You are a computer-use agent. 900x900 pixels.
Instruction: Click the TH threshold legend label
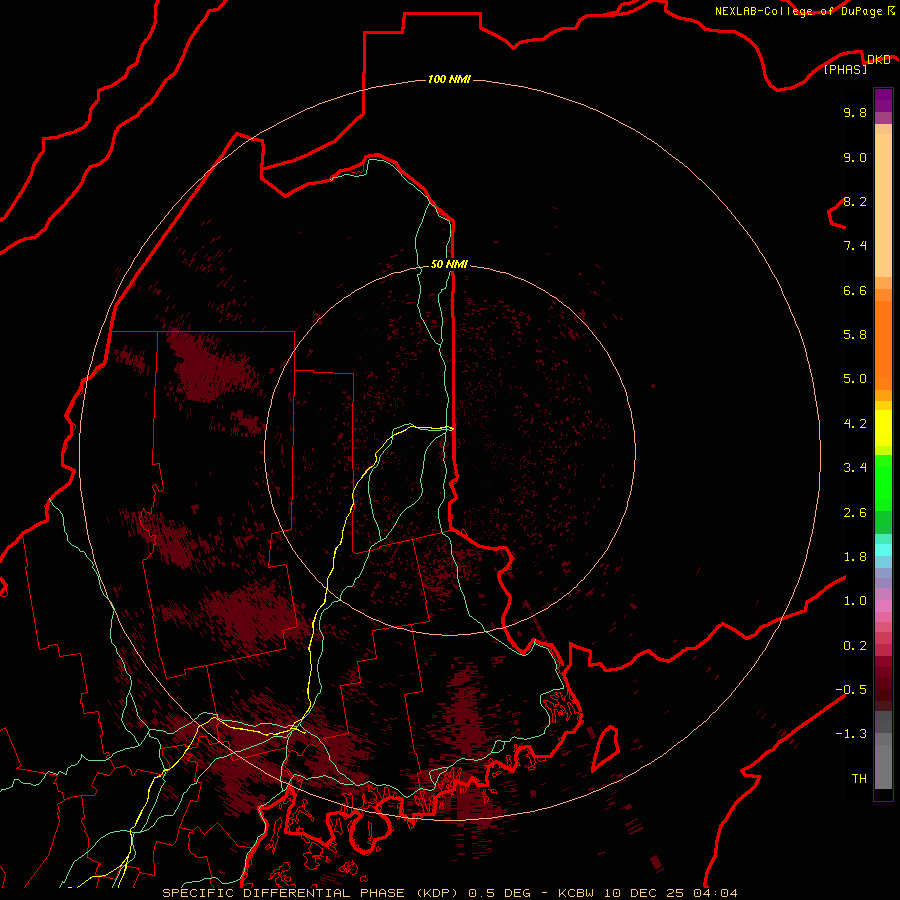point(859,779)
